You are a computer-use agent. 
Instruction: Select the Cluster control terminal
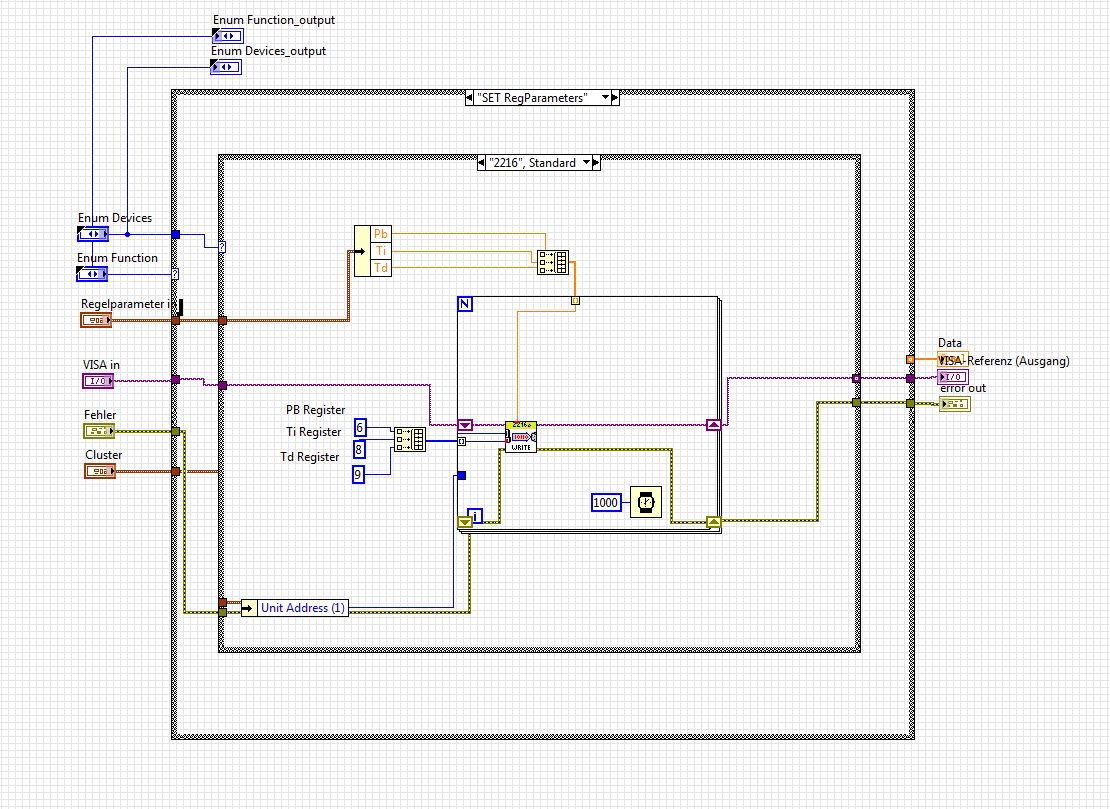[x=100, y=471]
